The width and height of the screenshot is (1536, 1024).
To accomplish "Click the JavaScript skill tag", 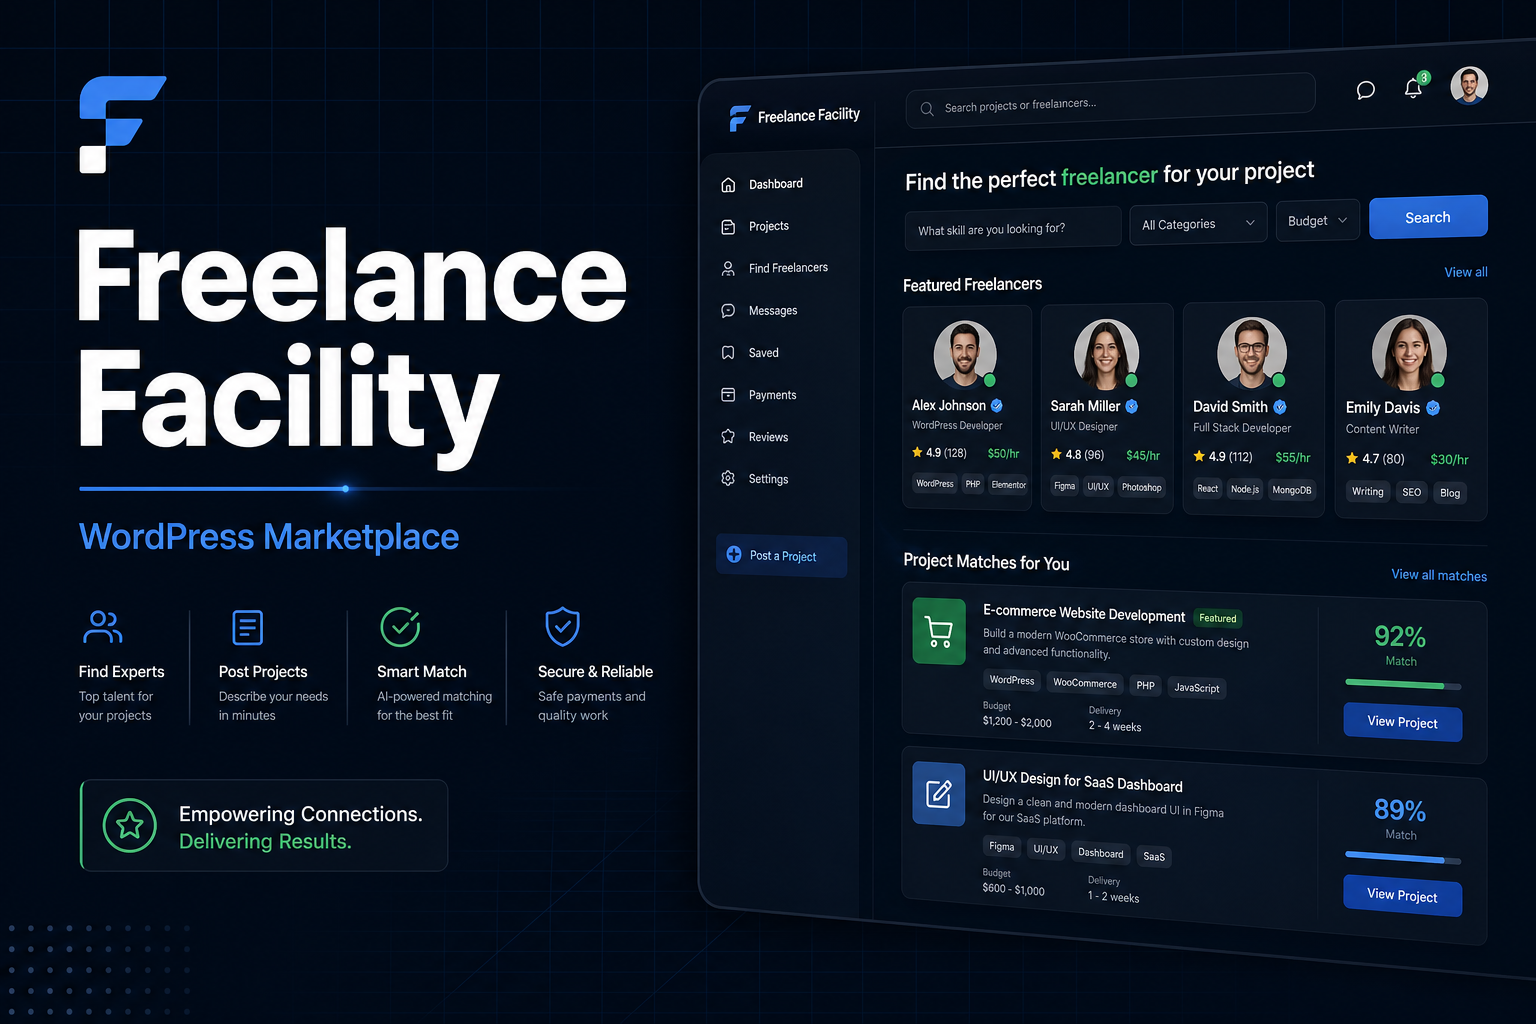I will 1197,688.
